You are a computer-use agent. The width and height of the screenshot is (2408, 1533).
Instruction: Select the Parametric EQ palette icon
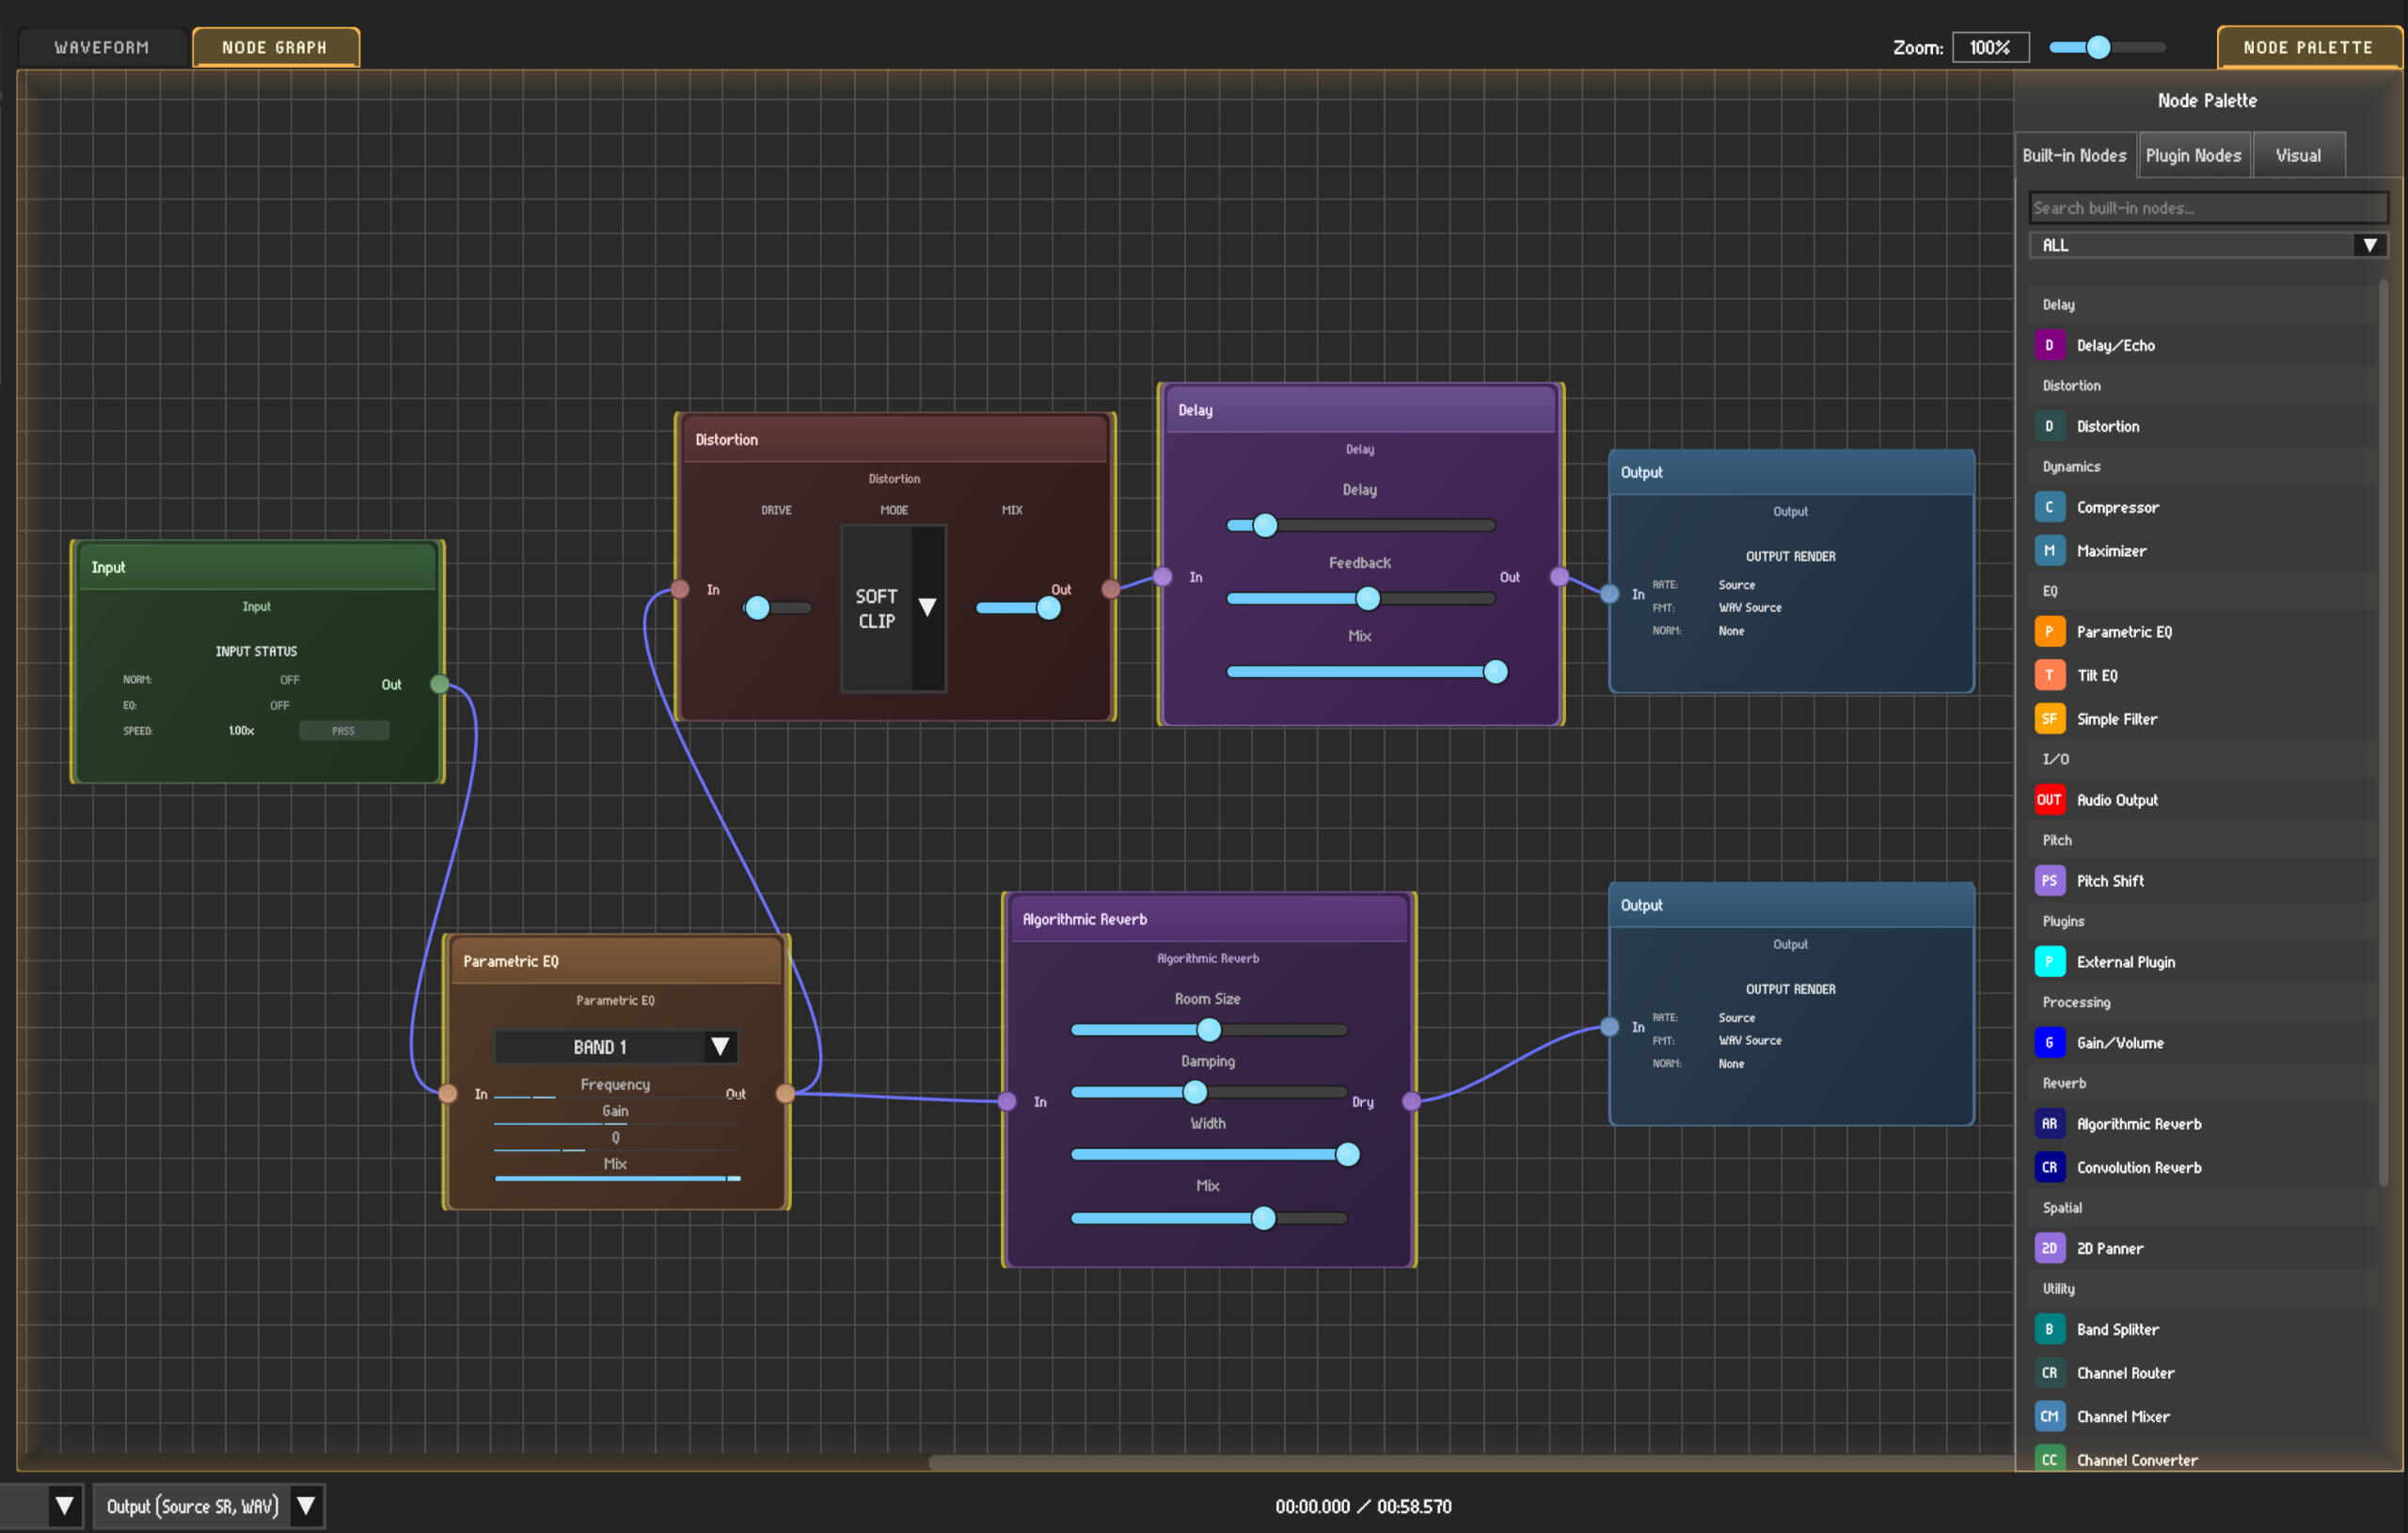pyautogui.click(x=2049, y=632)
